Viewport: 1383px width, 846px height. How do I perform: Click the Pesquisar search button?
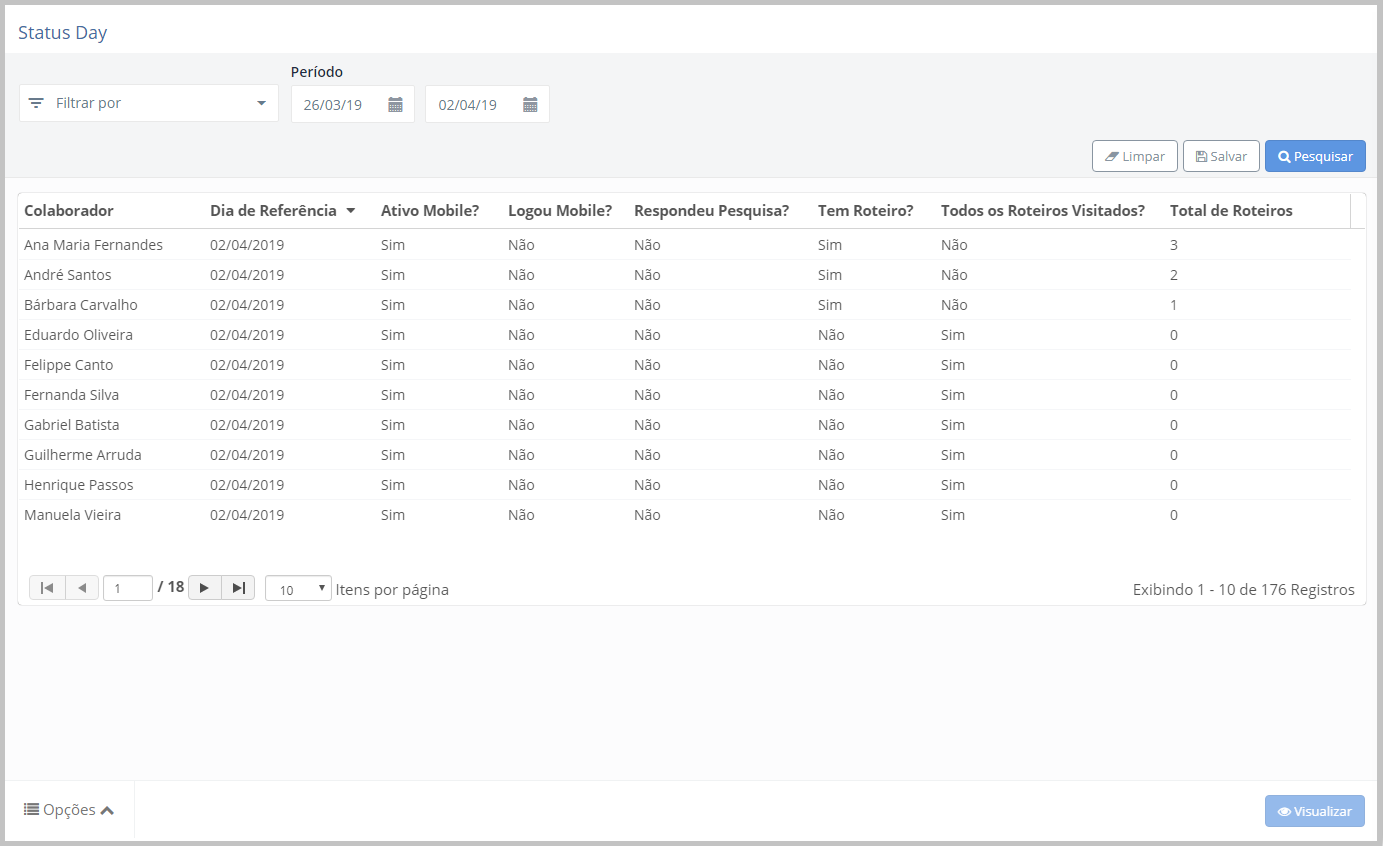tap(1315, 156)
